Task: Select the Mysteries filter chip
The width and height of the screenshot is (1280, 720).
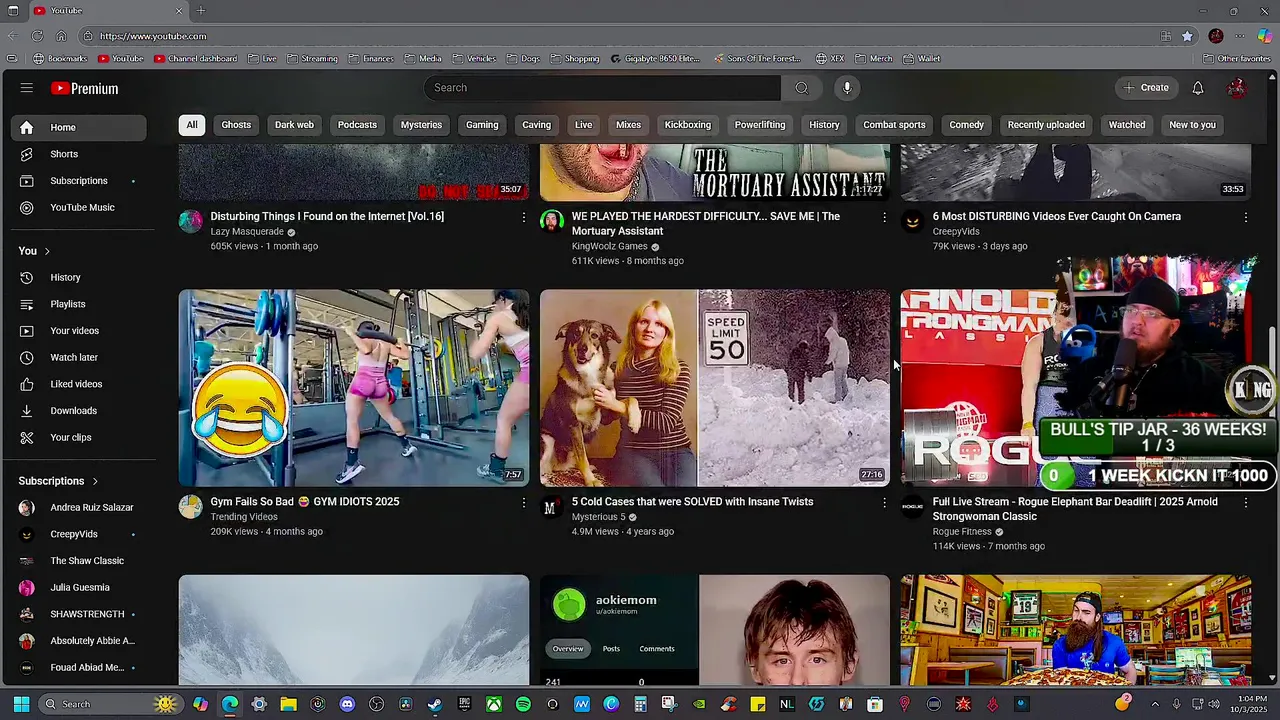Action: click(421, 125)
